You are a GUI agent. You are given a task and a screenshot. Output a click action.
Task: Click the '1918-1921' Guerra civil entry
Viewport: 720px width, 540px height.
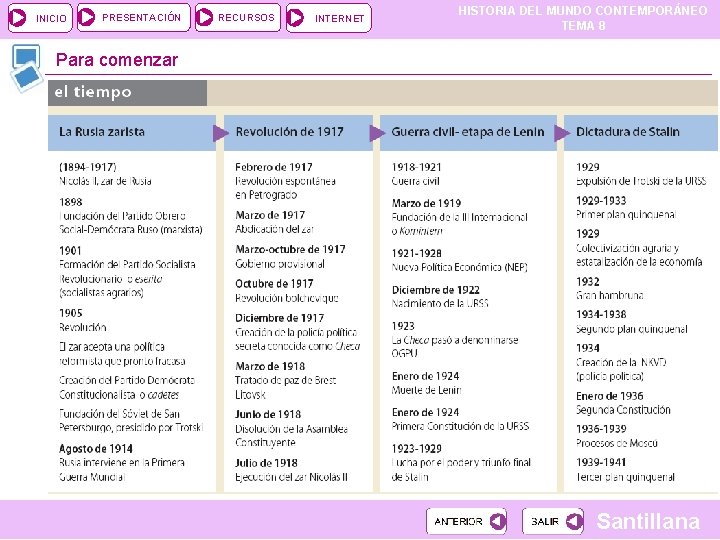coord(416,167)
